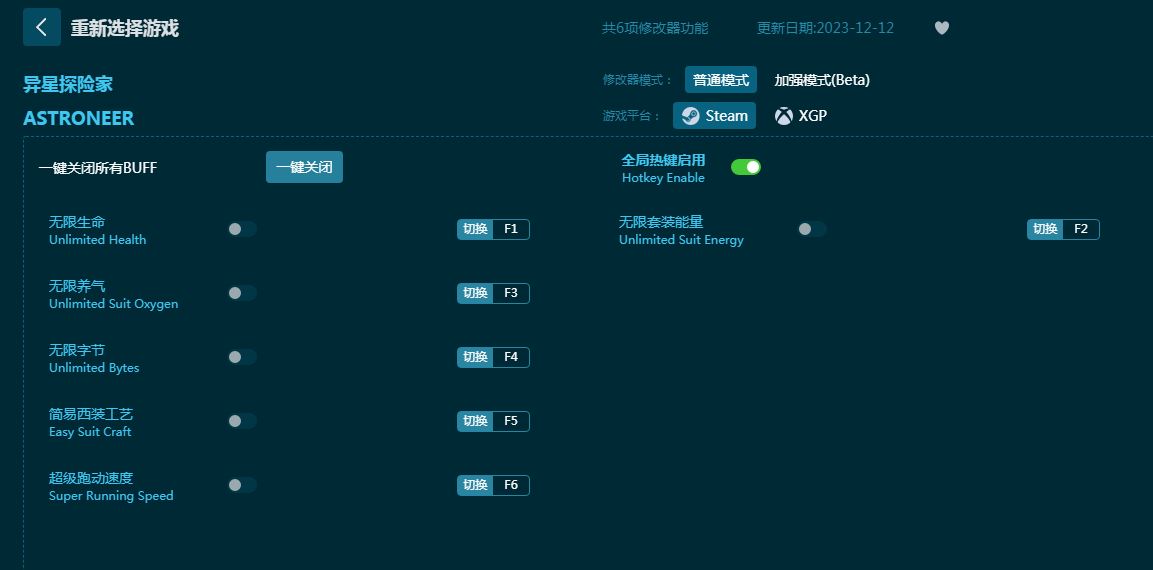The image size is (1153, 570).
Task: Click the ASTRONEER game title
Action: 79,118
